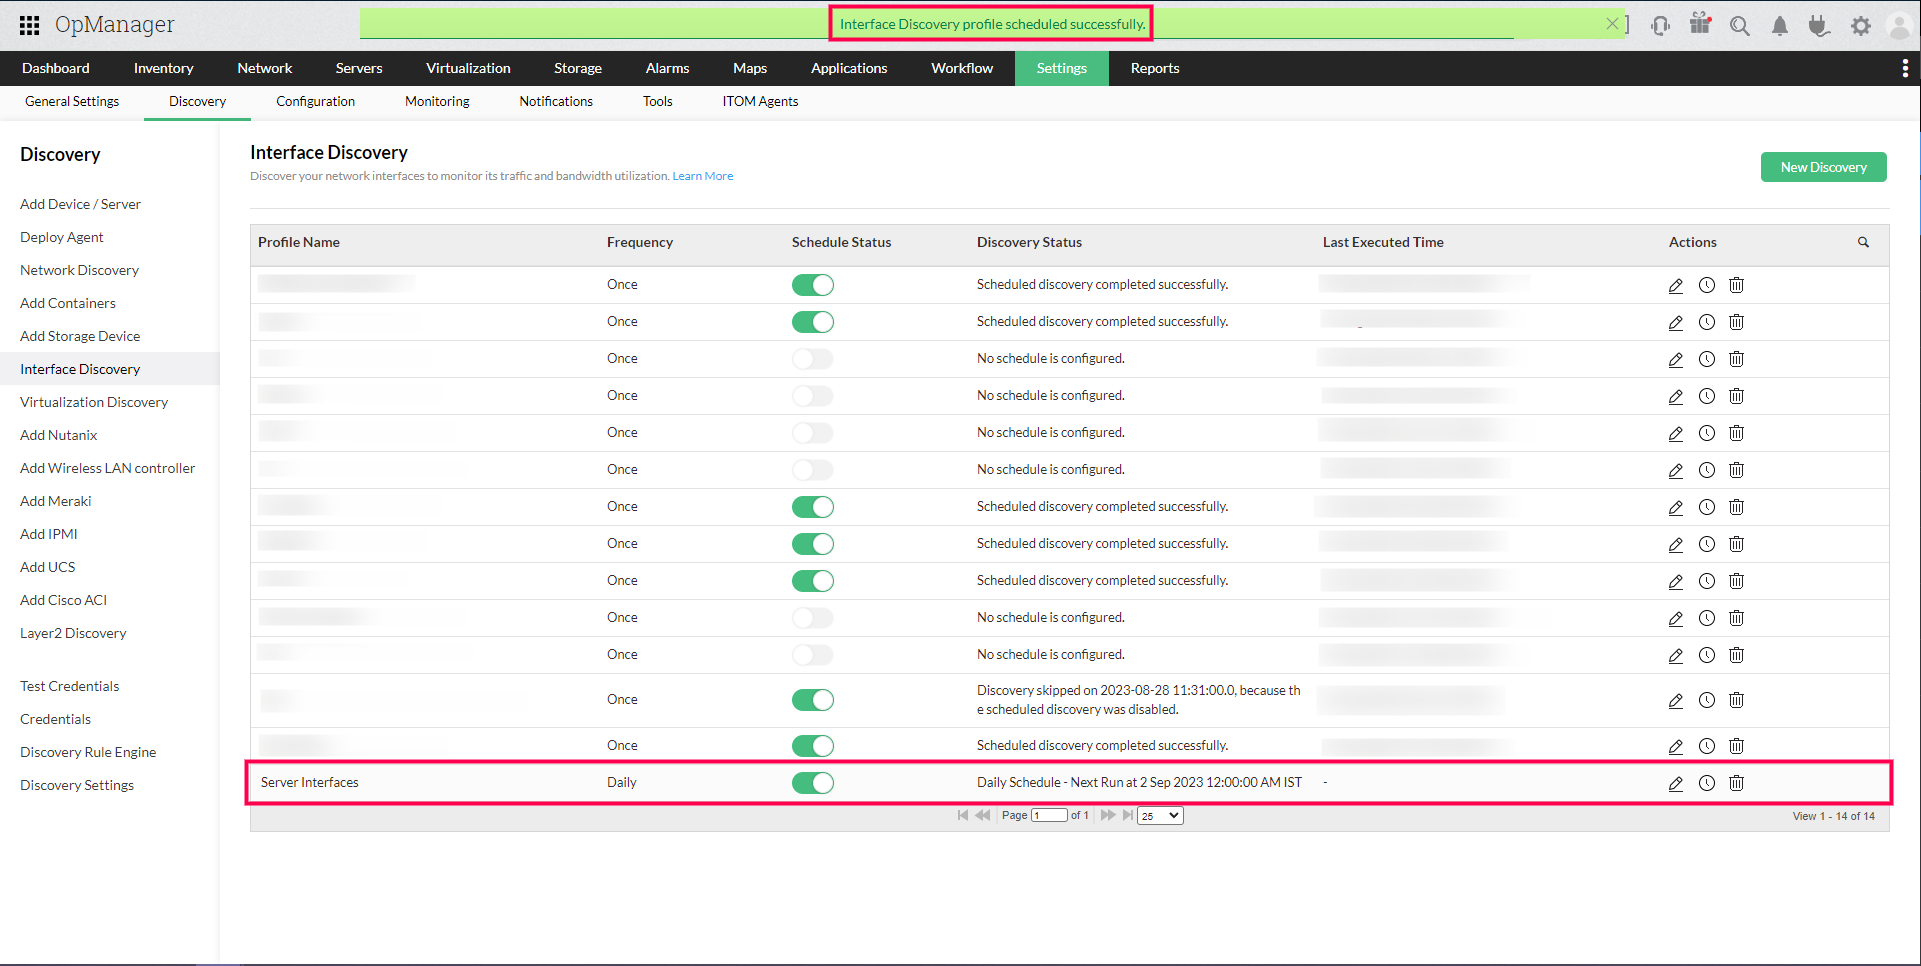Viewport: 1921px width, 966px height.
Task: Open the Applications menu
Action: pos(849,68)
